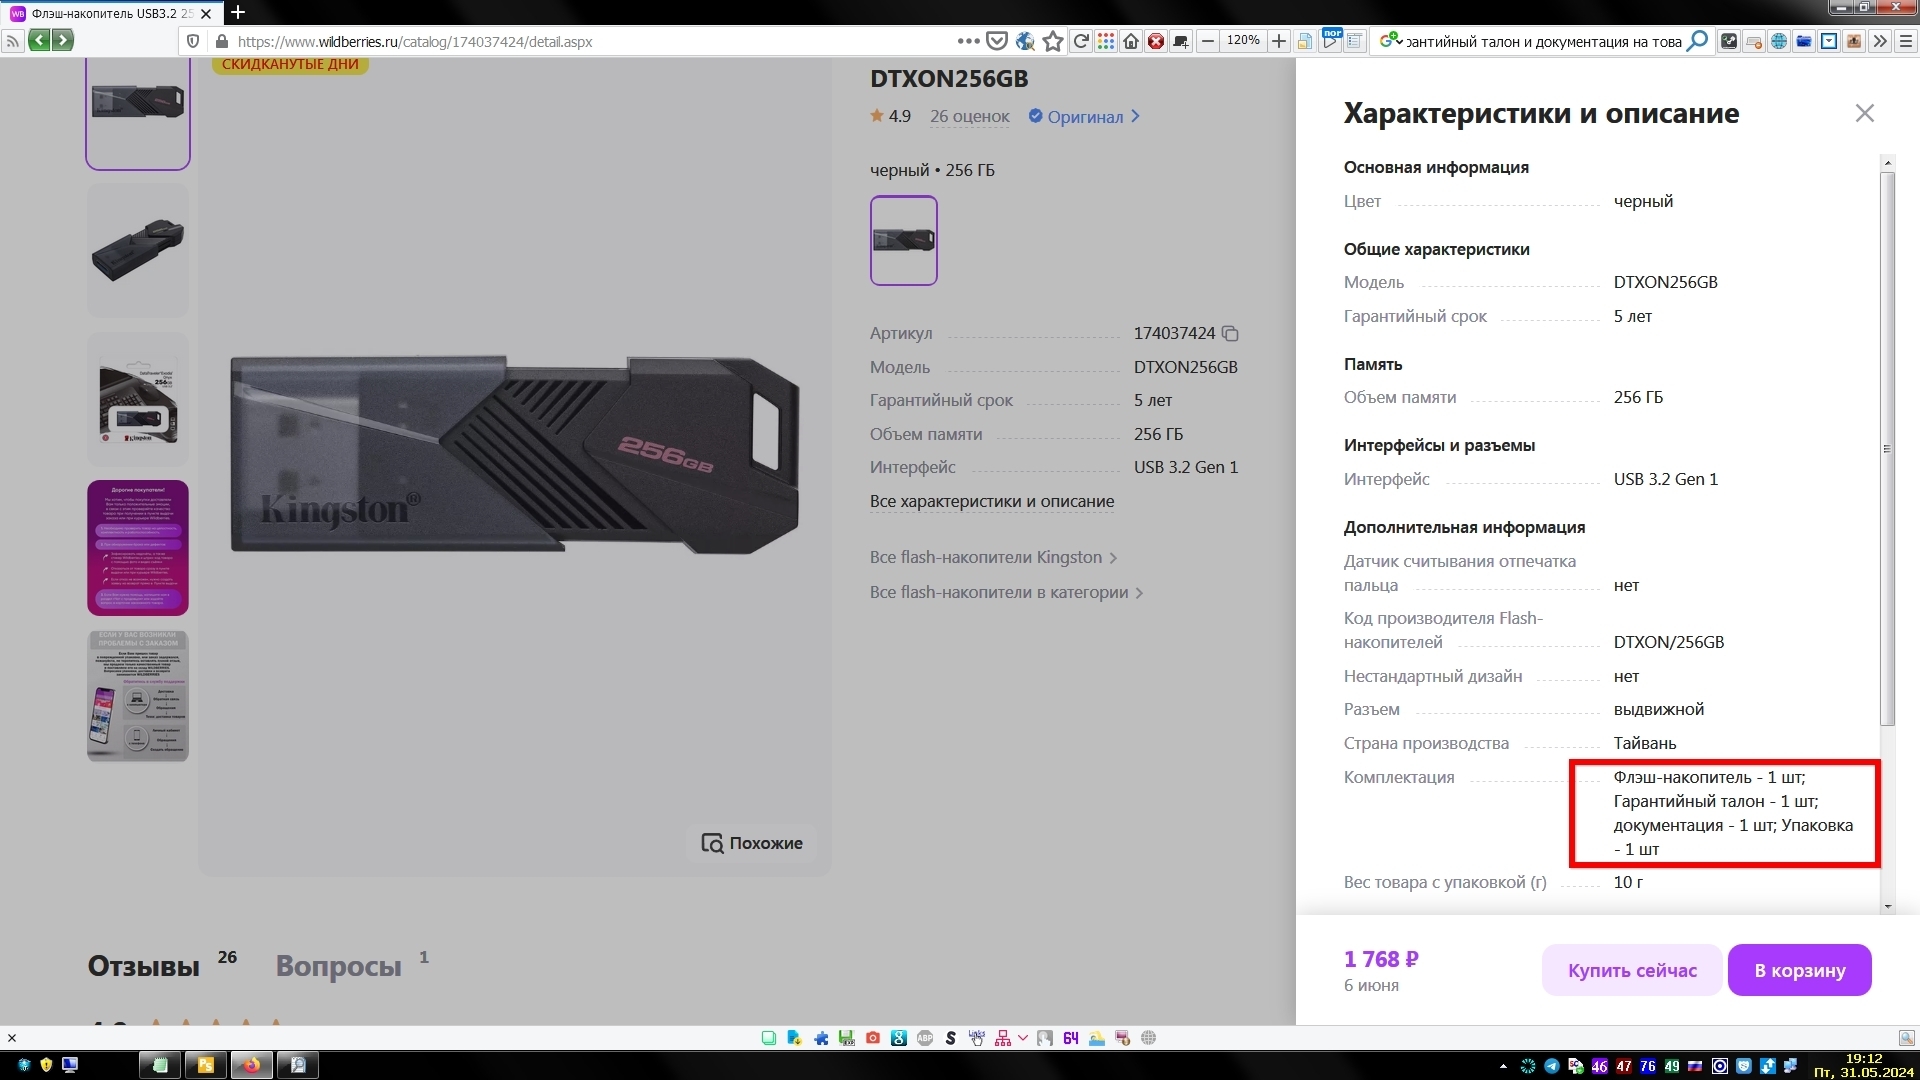Open the search engine selector dropdown
1920x1080 pixels.
coord(1391,41)
